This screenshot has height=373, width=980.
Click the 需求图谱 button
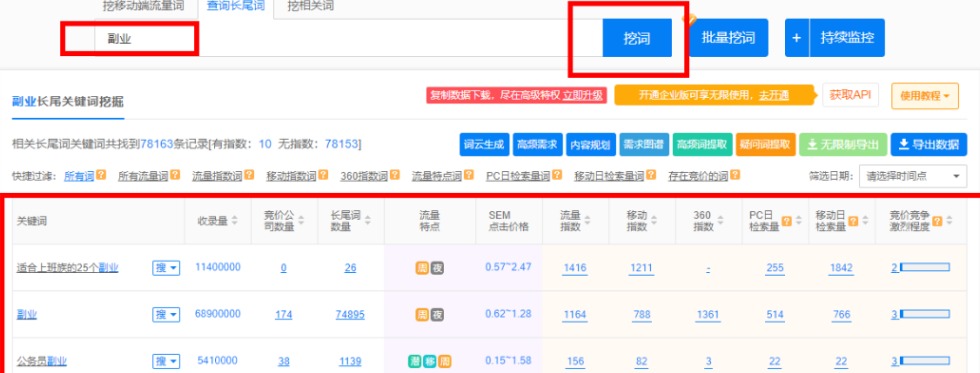pos(644,145)
